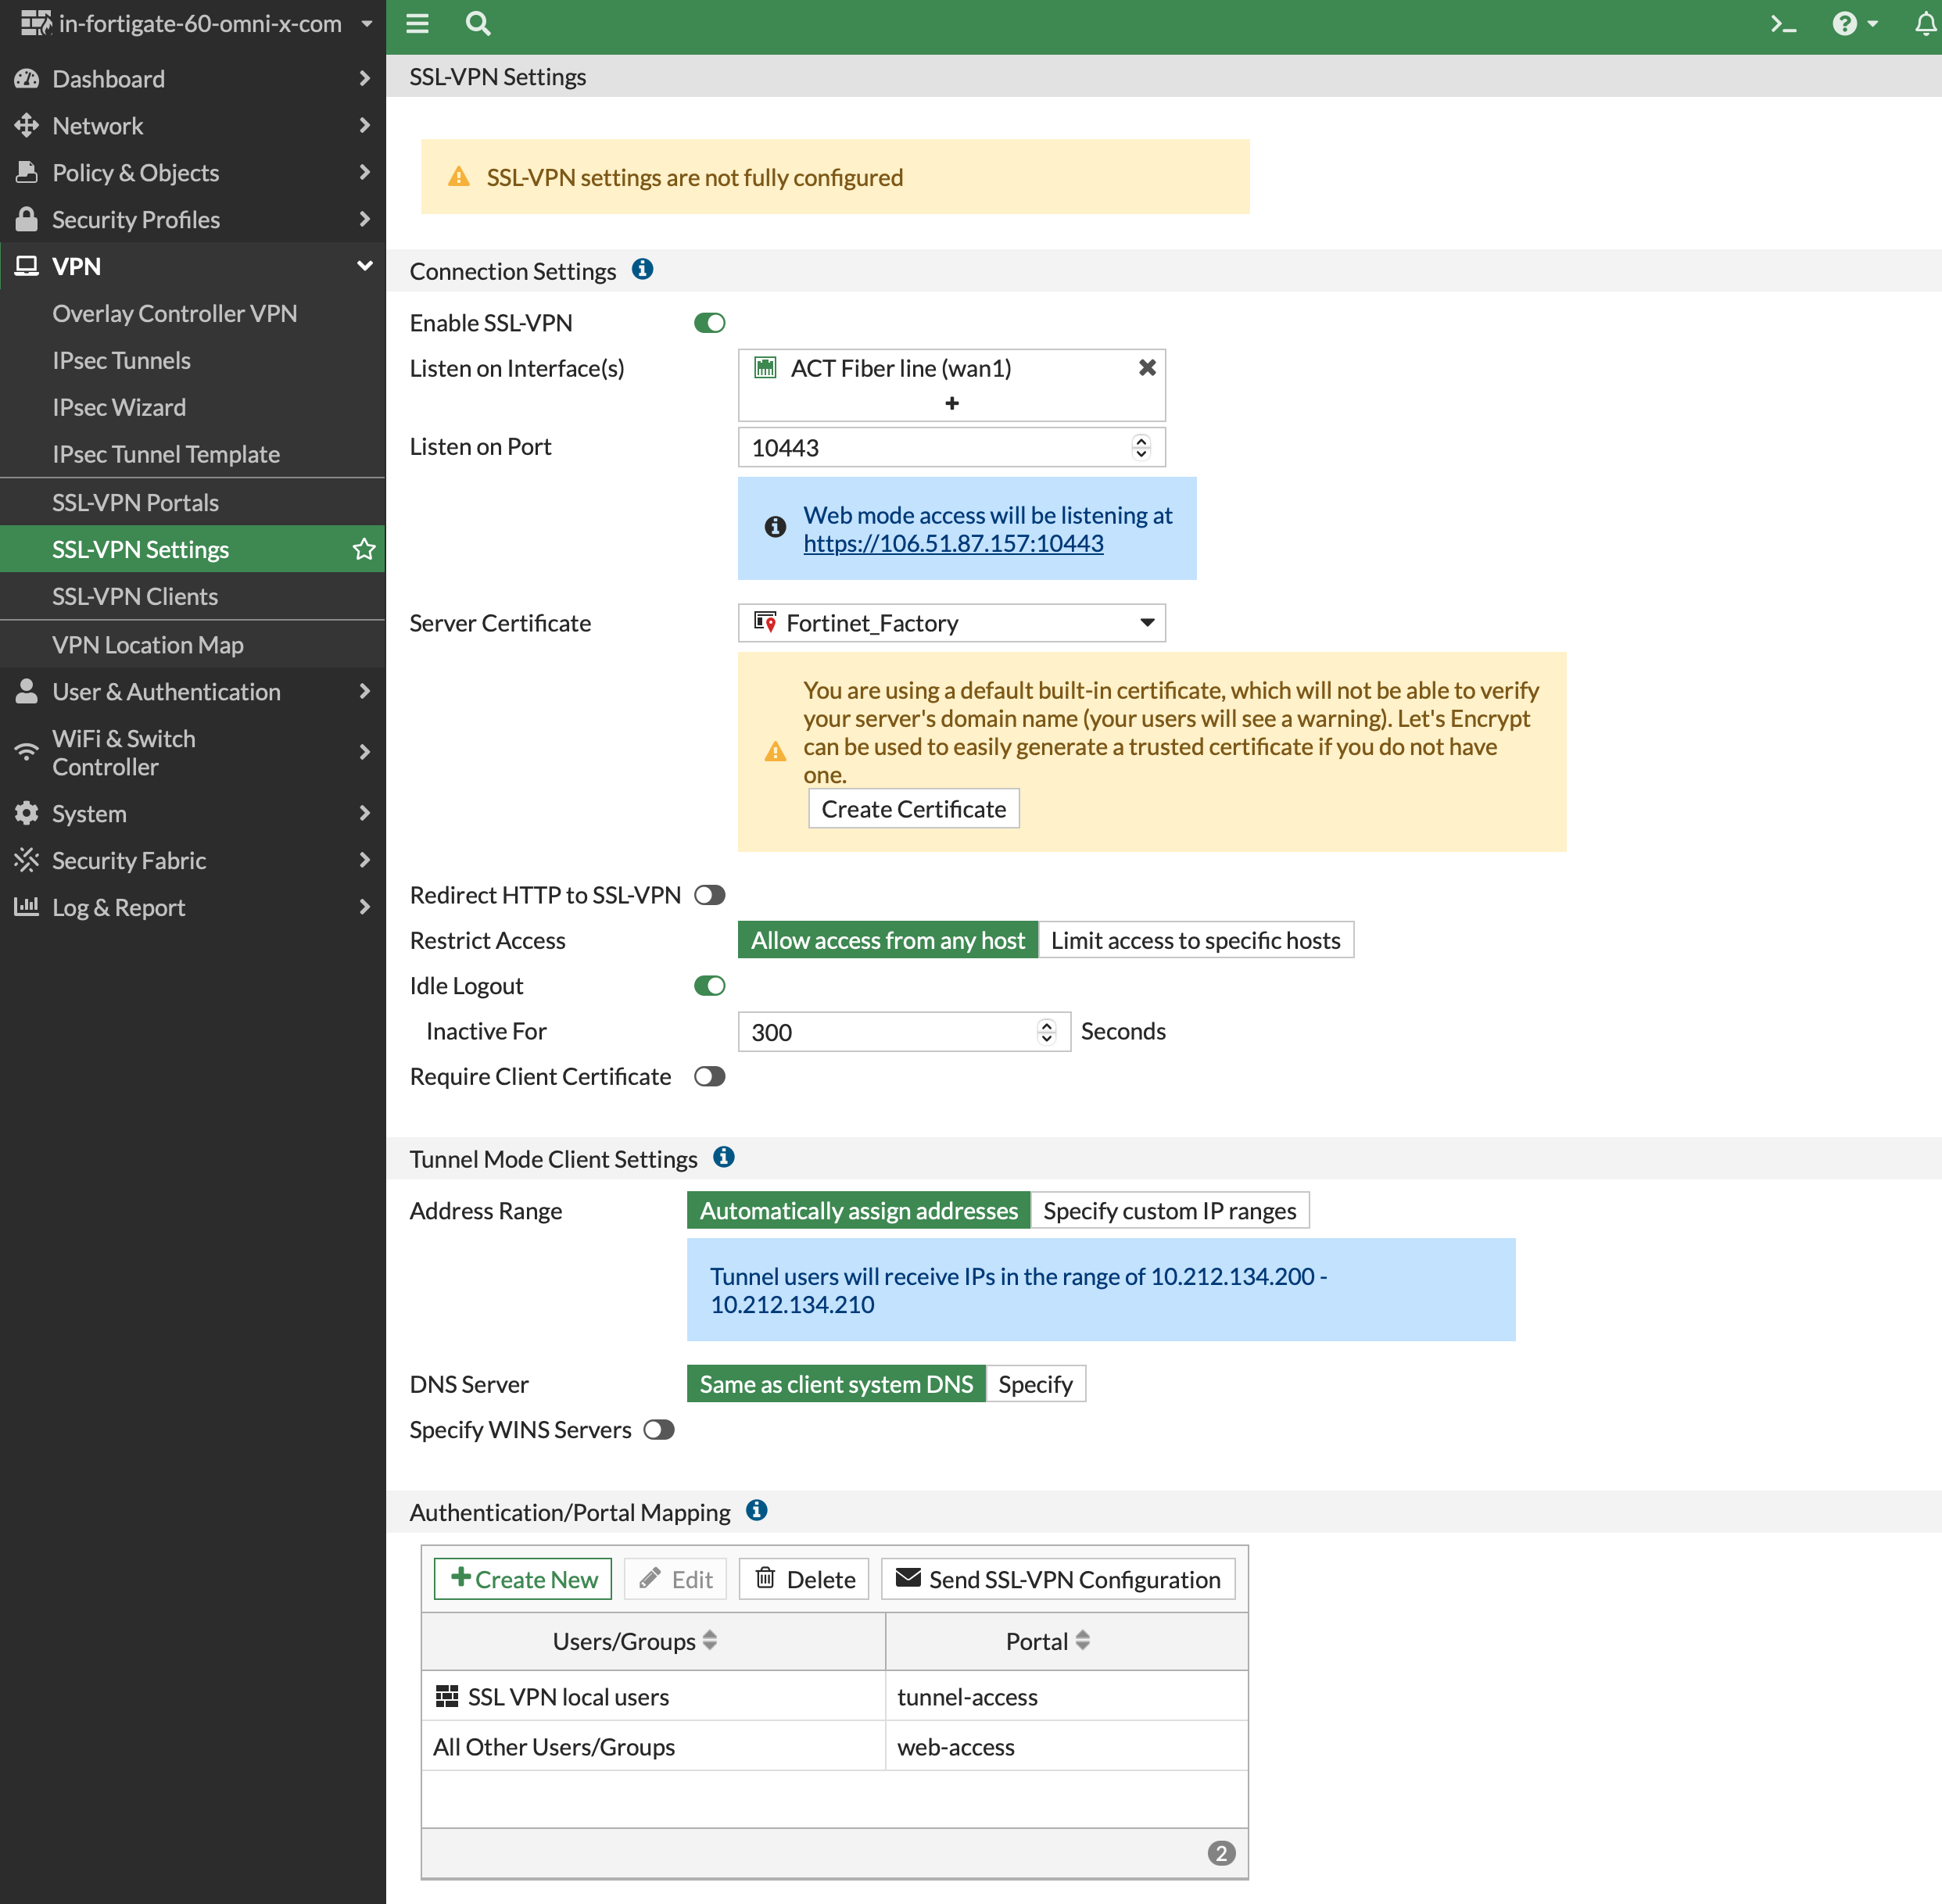Click the help question mark icon

click(x=1844, y=24)
